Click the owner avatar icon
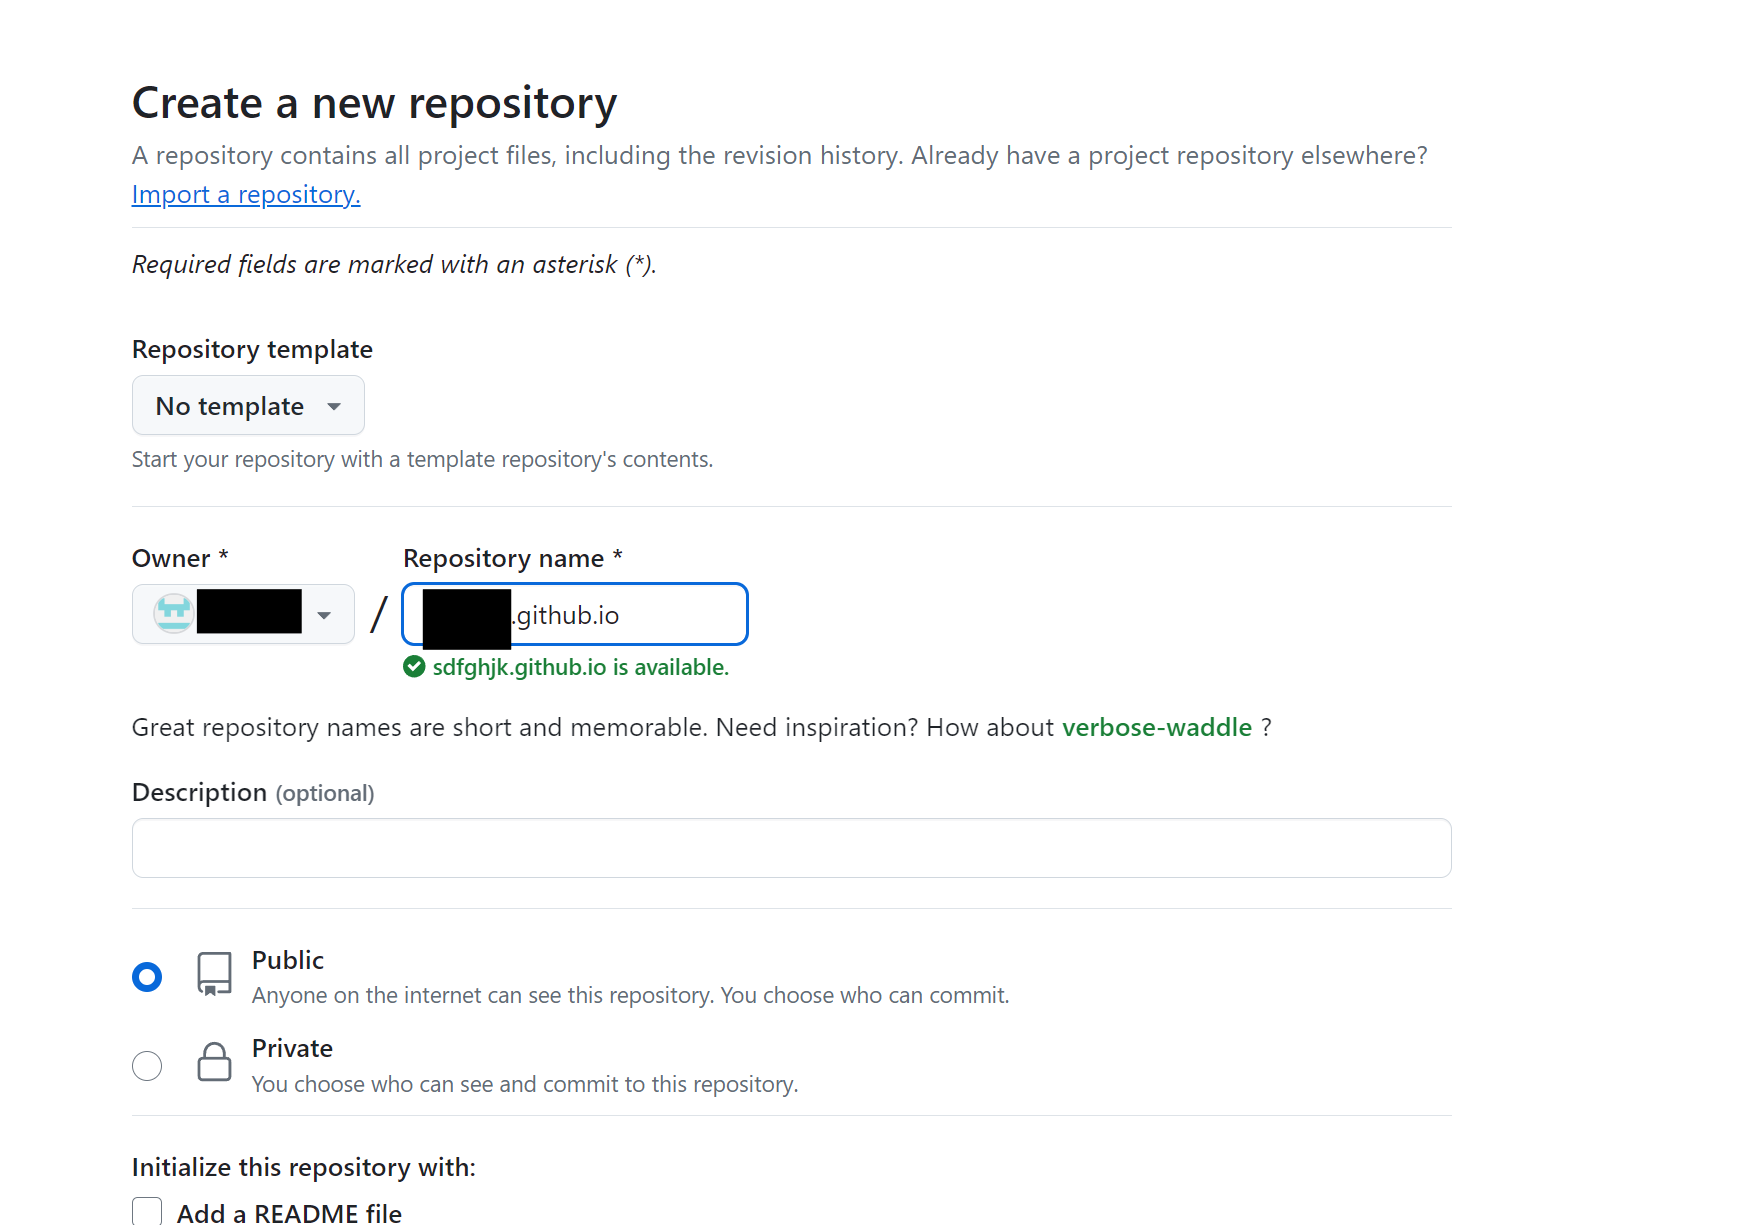The width and height of the screenshot is (1749, 1225). (x=174, y=613)
